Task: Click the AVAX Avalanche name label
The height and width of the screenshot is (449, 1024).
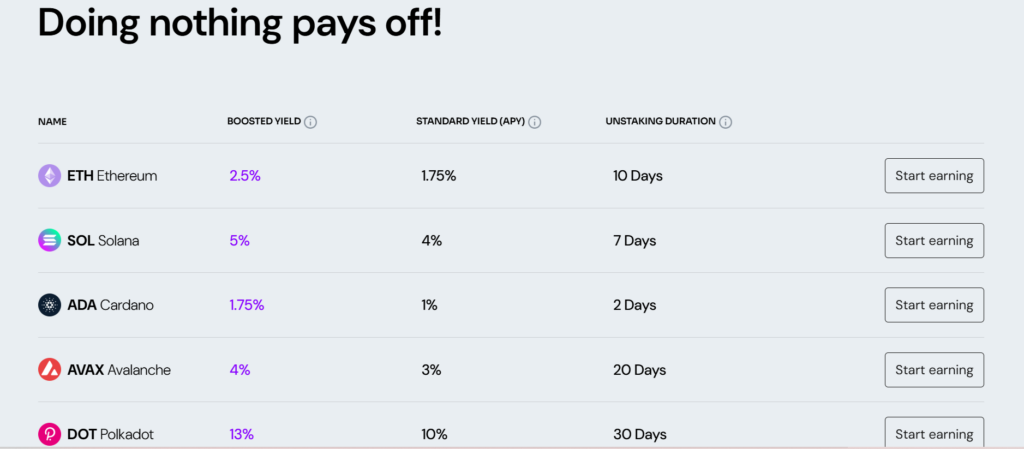Action: coord(119,370)
